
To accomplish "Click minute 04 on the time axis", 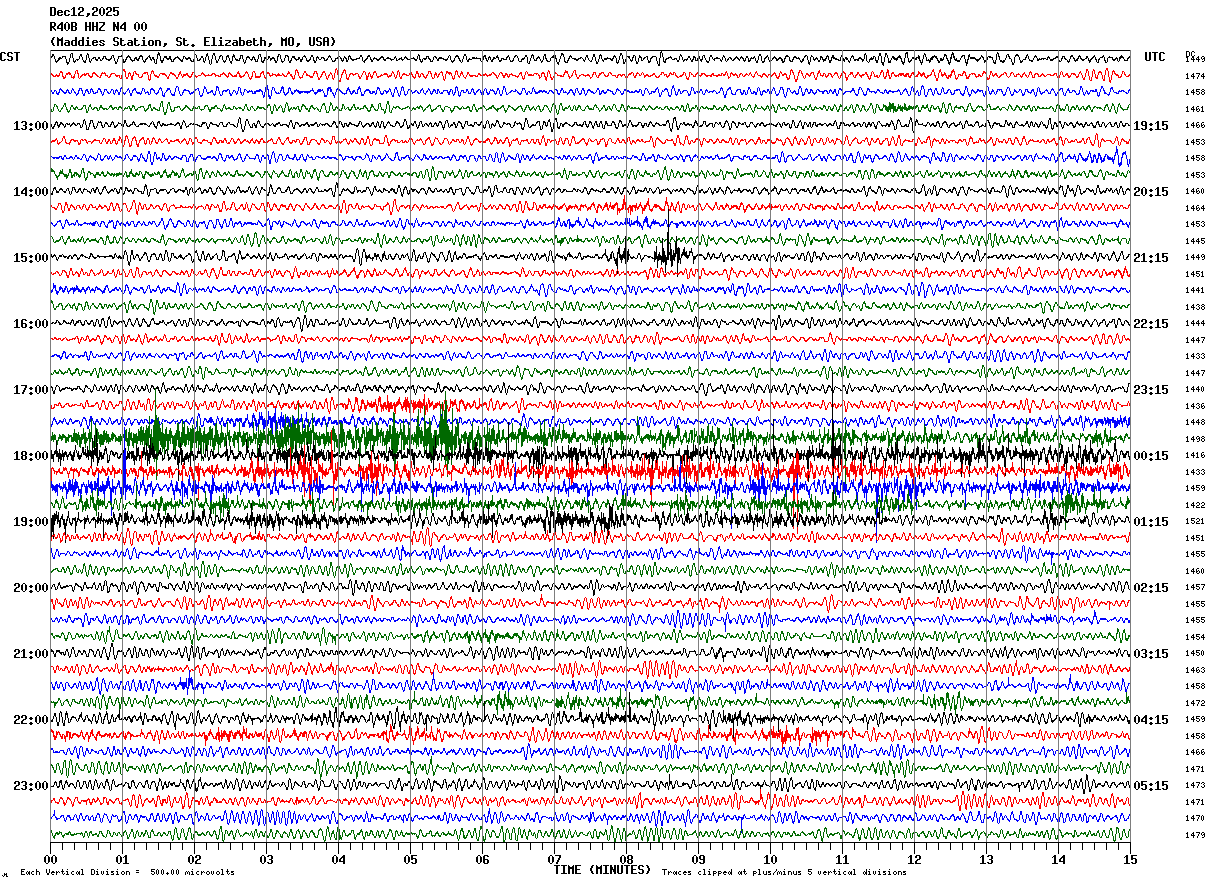I will pos(338,859).
